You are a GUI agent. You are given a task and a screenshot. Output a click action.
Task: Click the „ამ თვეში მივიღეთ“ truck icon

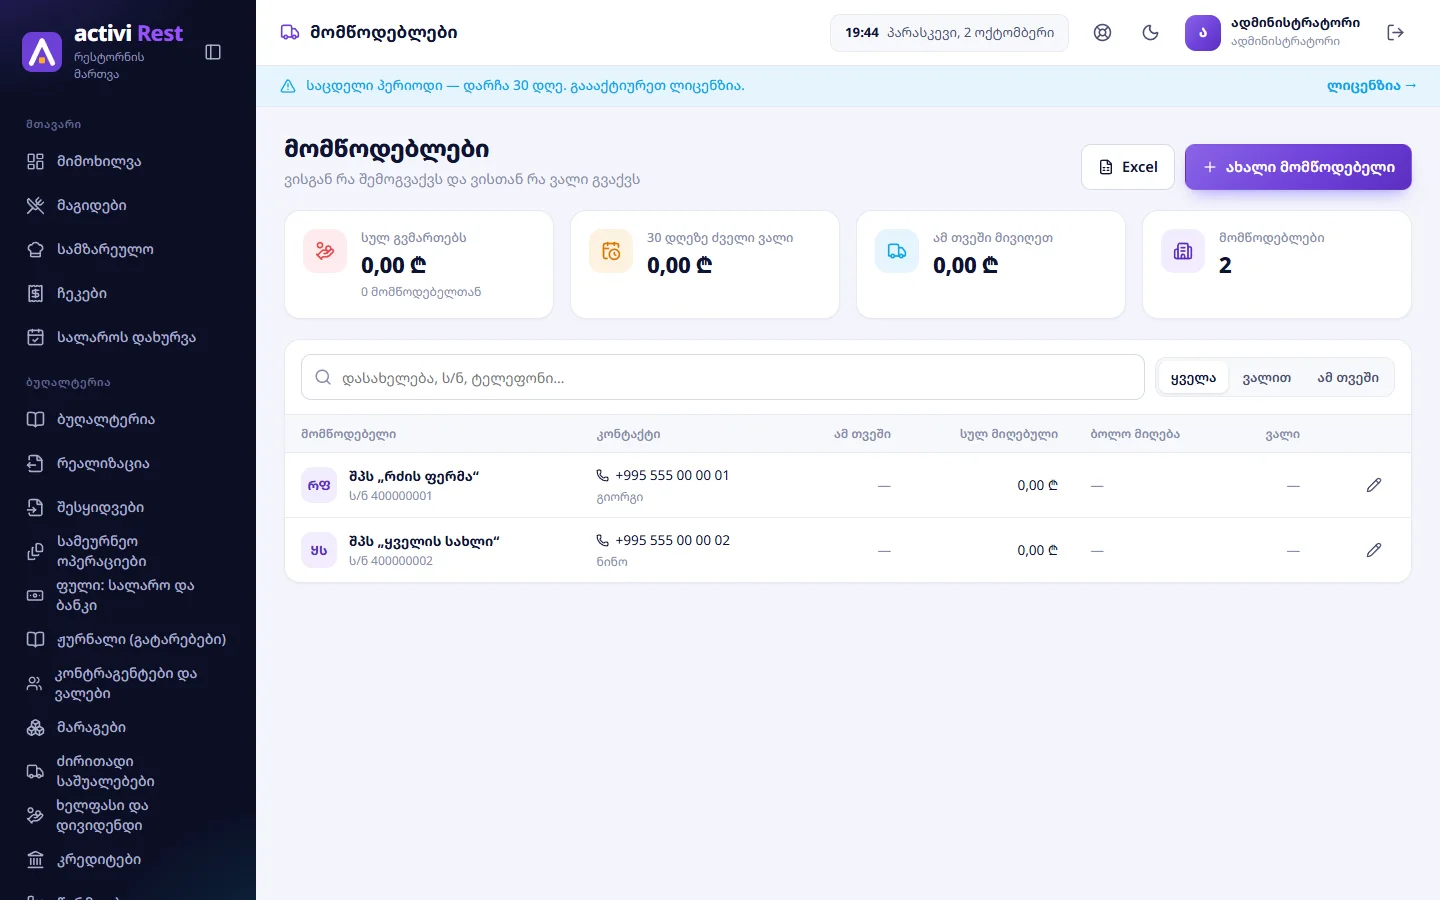897,251
